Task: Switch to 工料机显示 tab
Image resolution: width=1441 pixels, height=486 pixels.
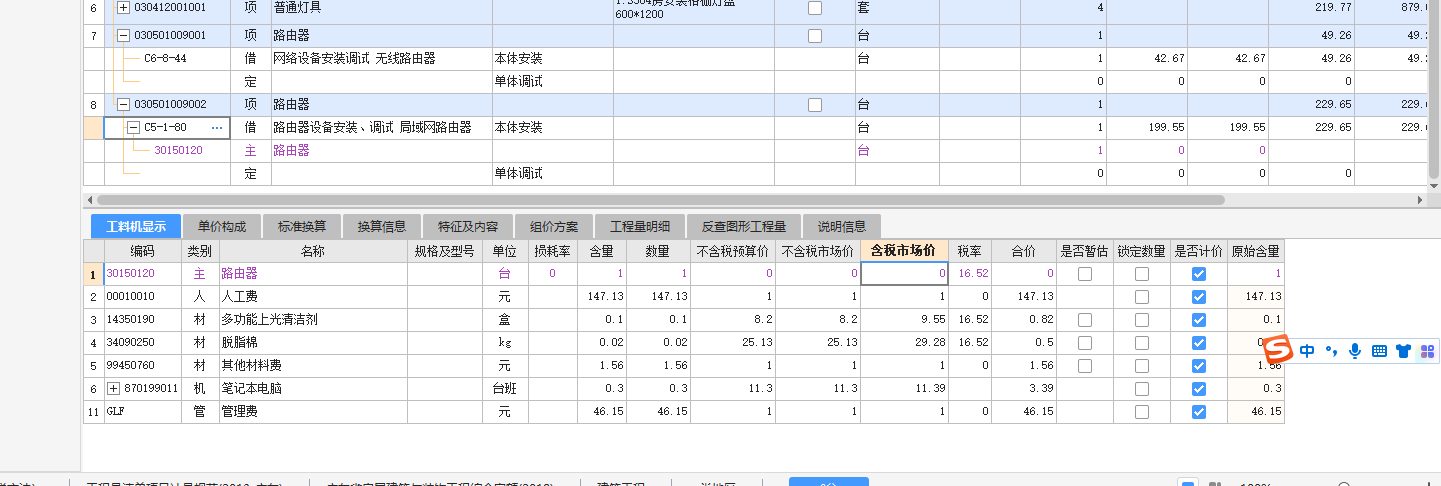Action: (x=136, y=226)
